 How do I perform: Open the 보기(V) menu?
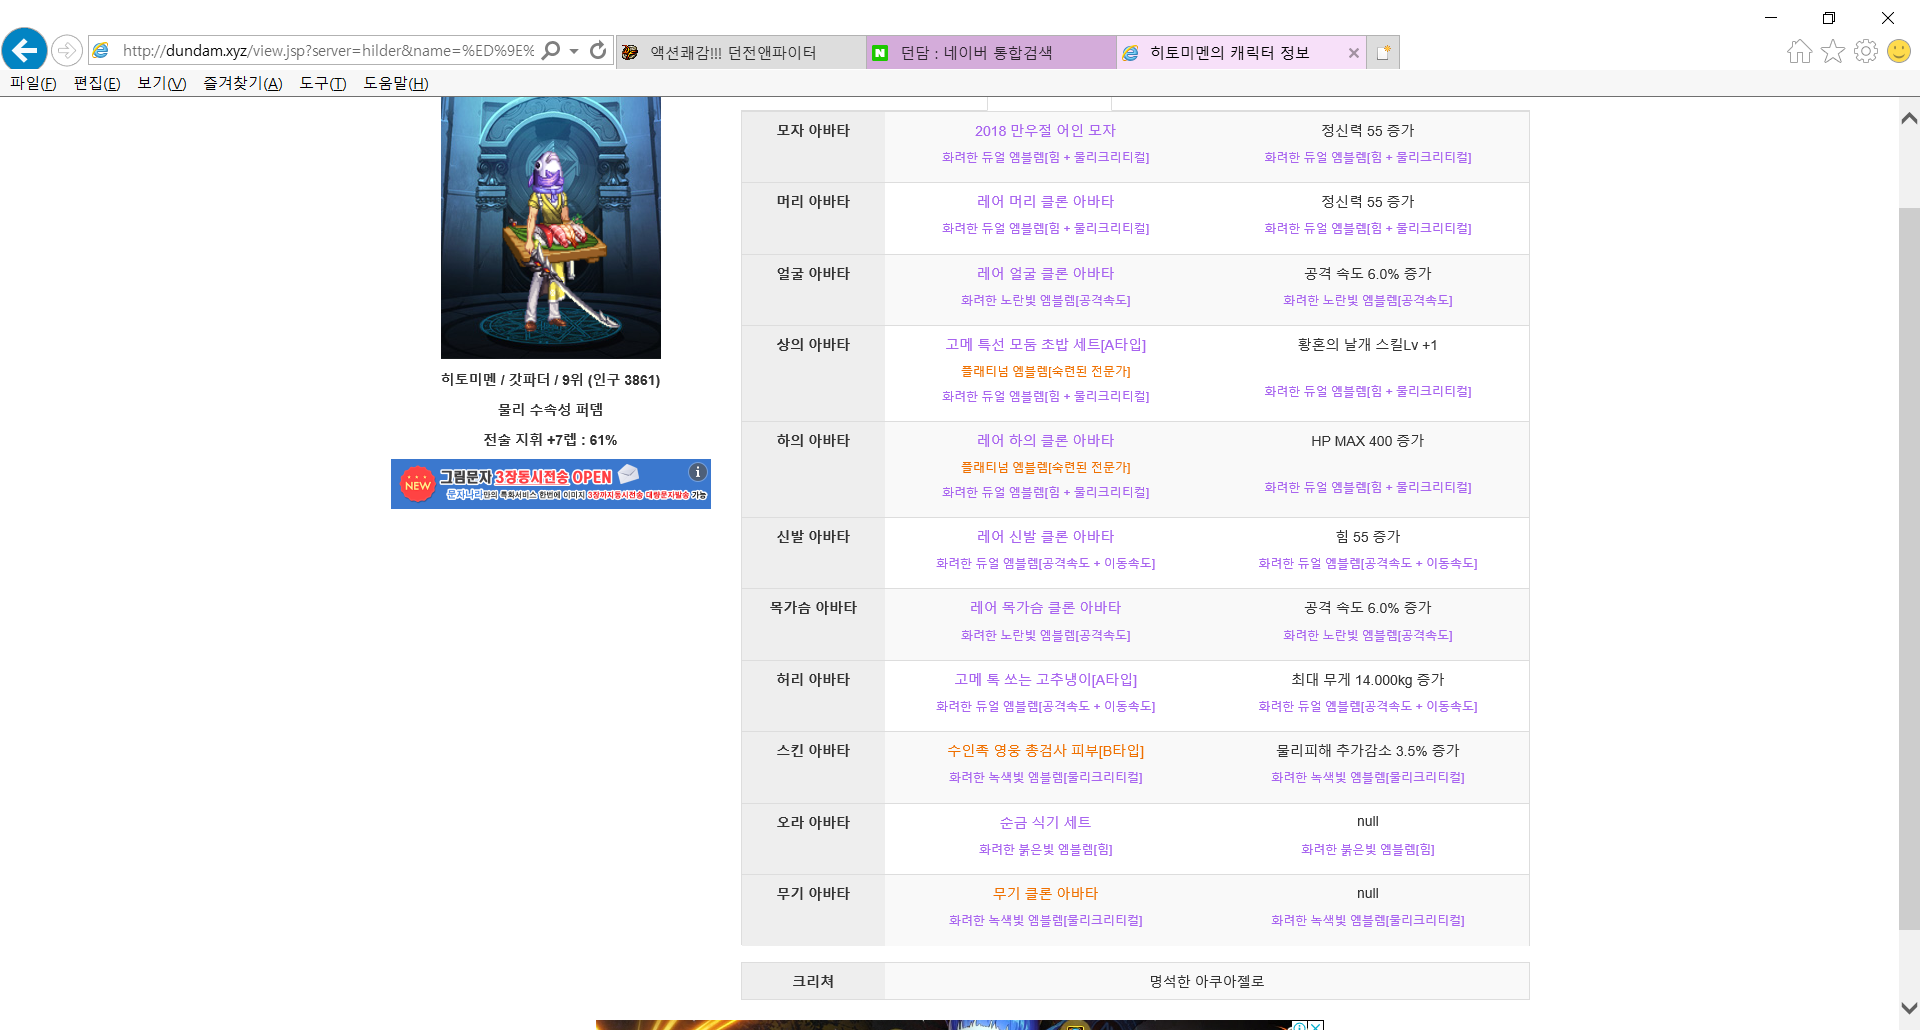click(x=162, y=84)
